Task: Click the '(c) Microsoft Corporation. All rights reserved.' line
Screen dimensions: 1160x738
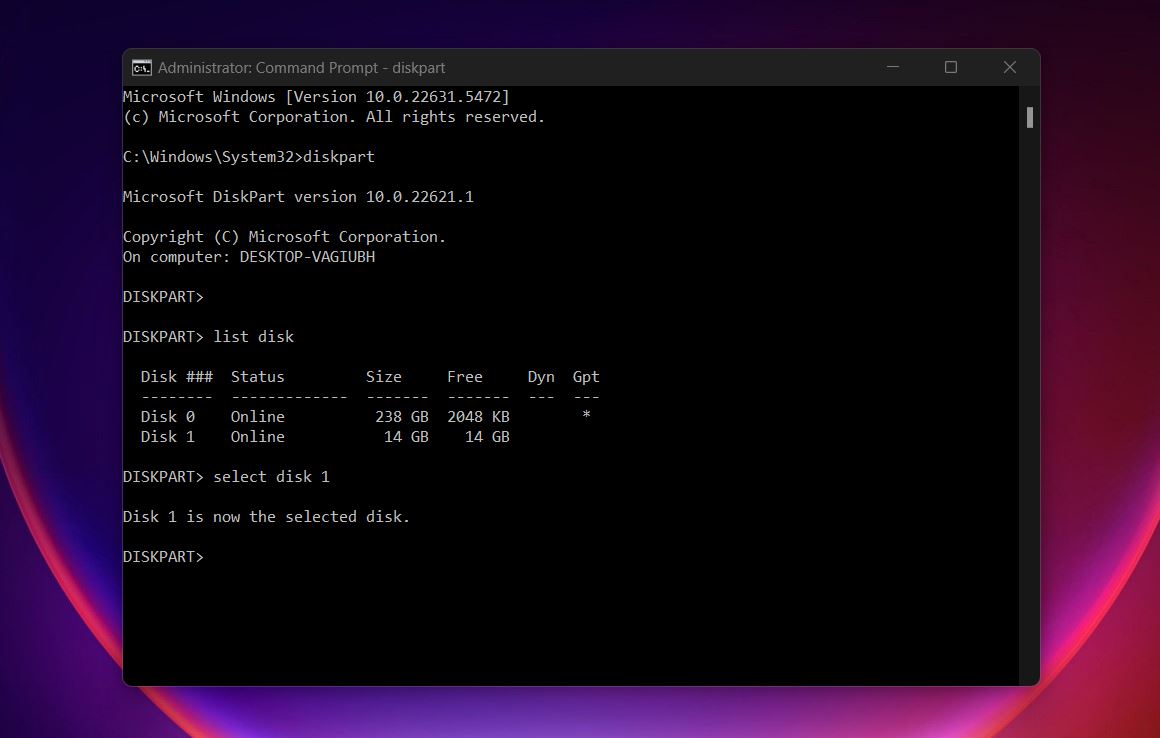Action: pyautogui.click(x=334, y=117)
